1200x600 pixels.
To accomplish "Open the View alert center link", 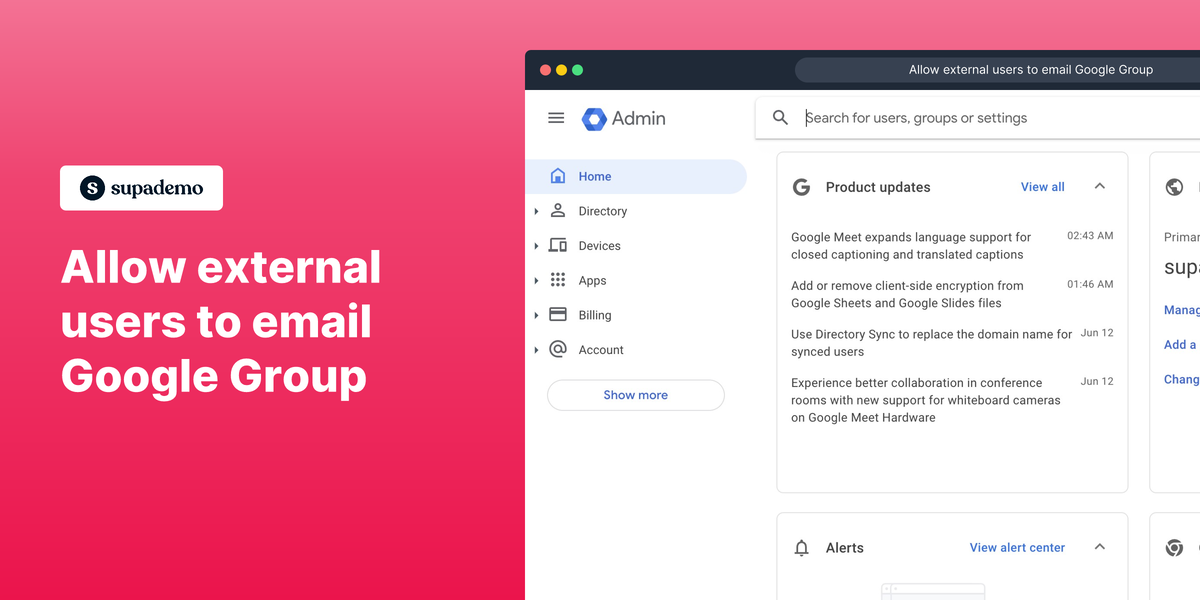I will (x=1016, y=547).
